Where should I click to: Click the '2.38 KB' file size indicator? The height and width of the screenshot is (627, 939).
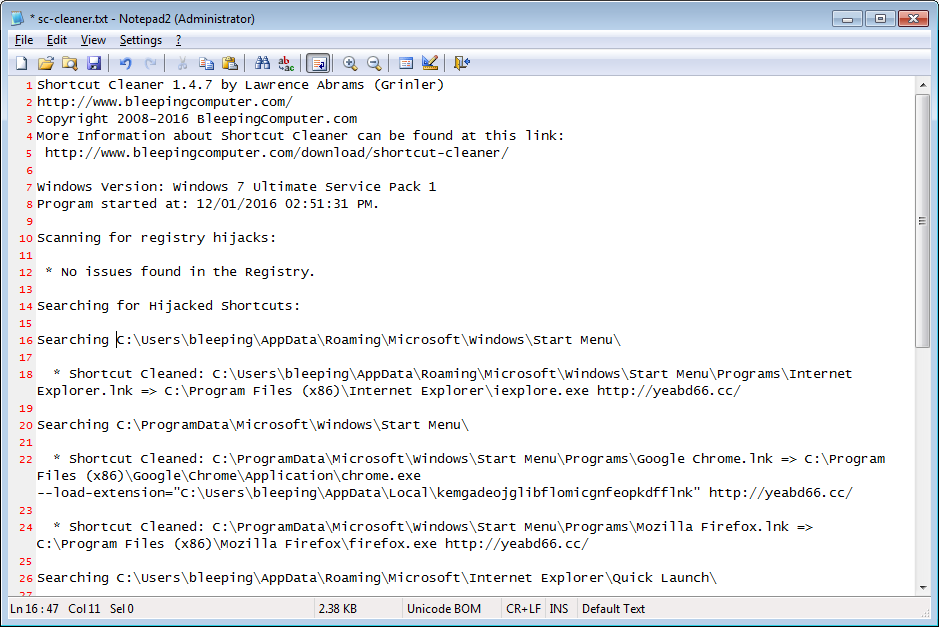(x=338, y=609)
